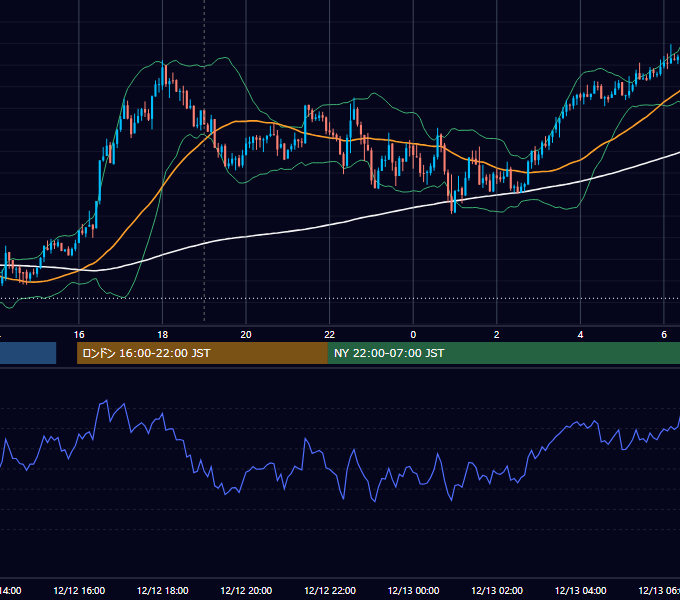Click the hour label 6 on price chart axis
680x600 pixels.
point(664,335)
